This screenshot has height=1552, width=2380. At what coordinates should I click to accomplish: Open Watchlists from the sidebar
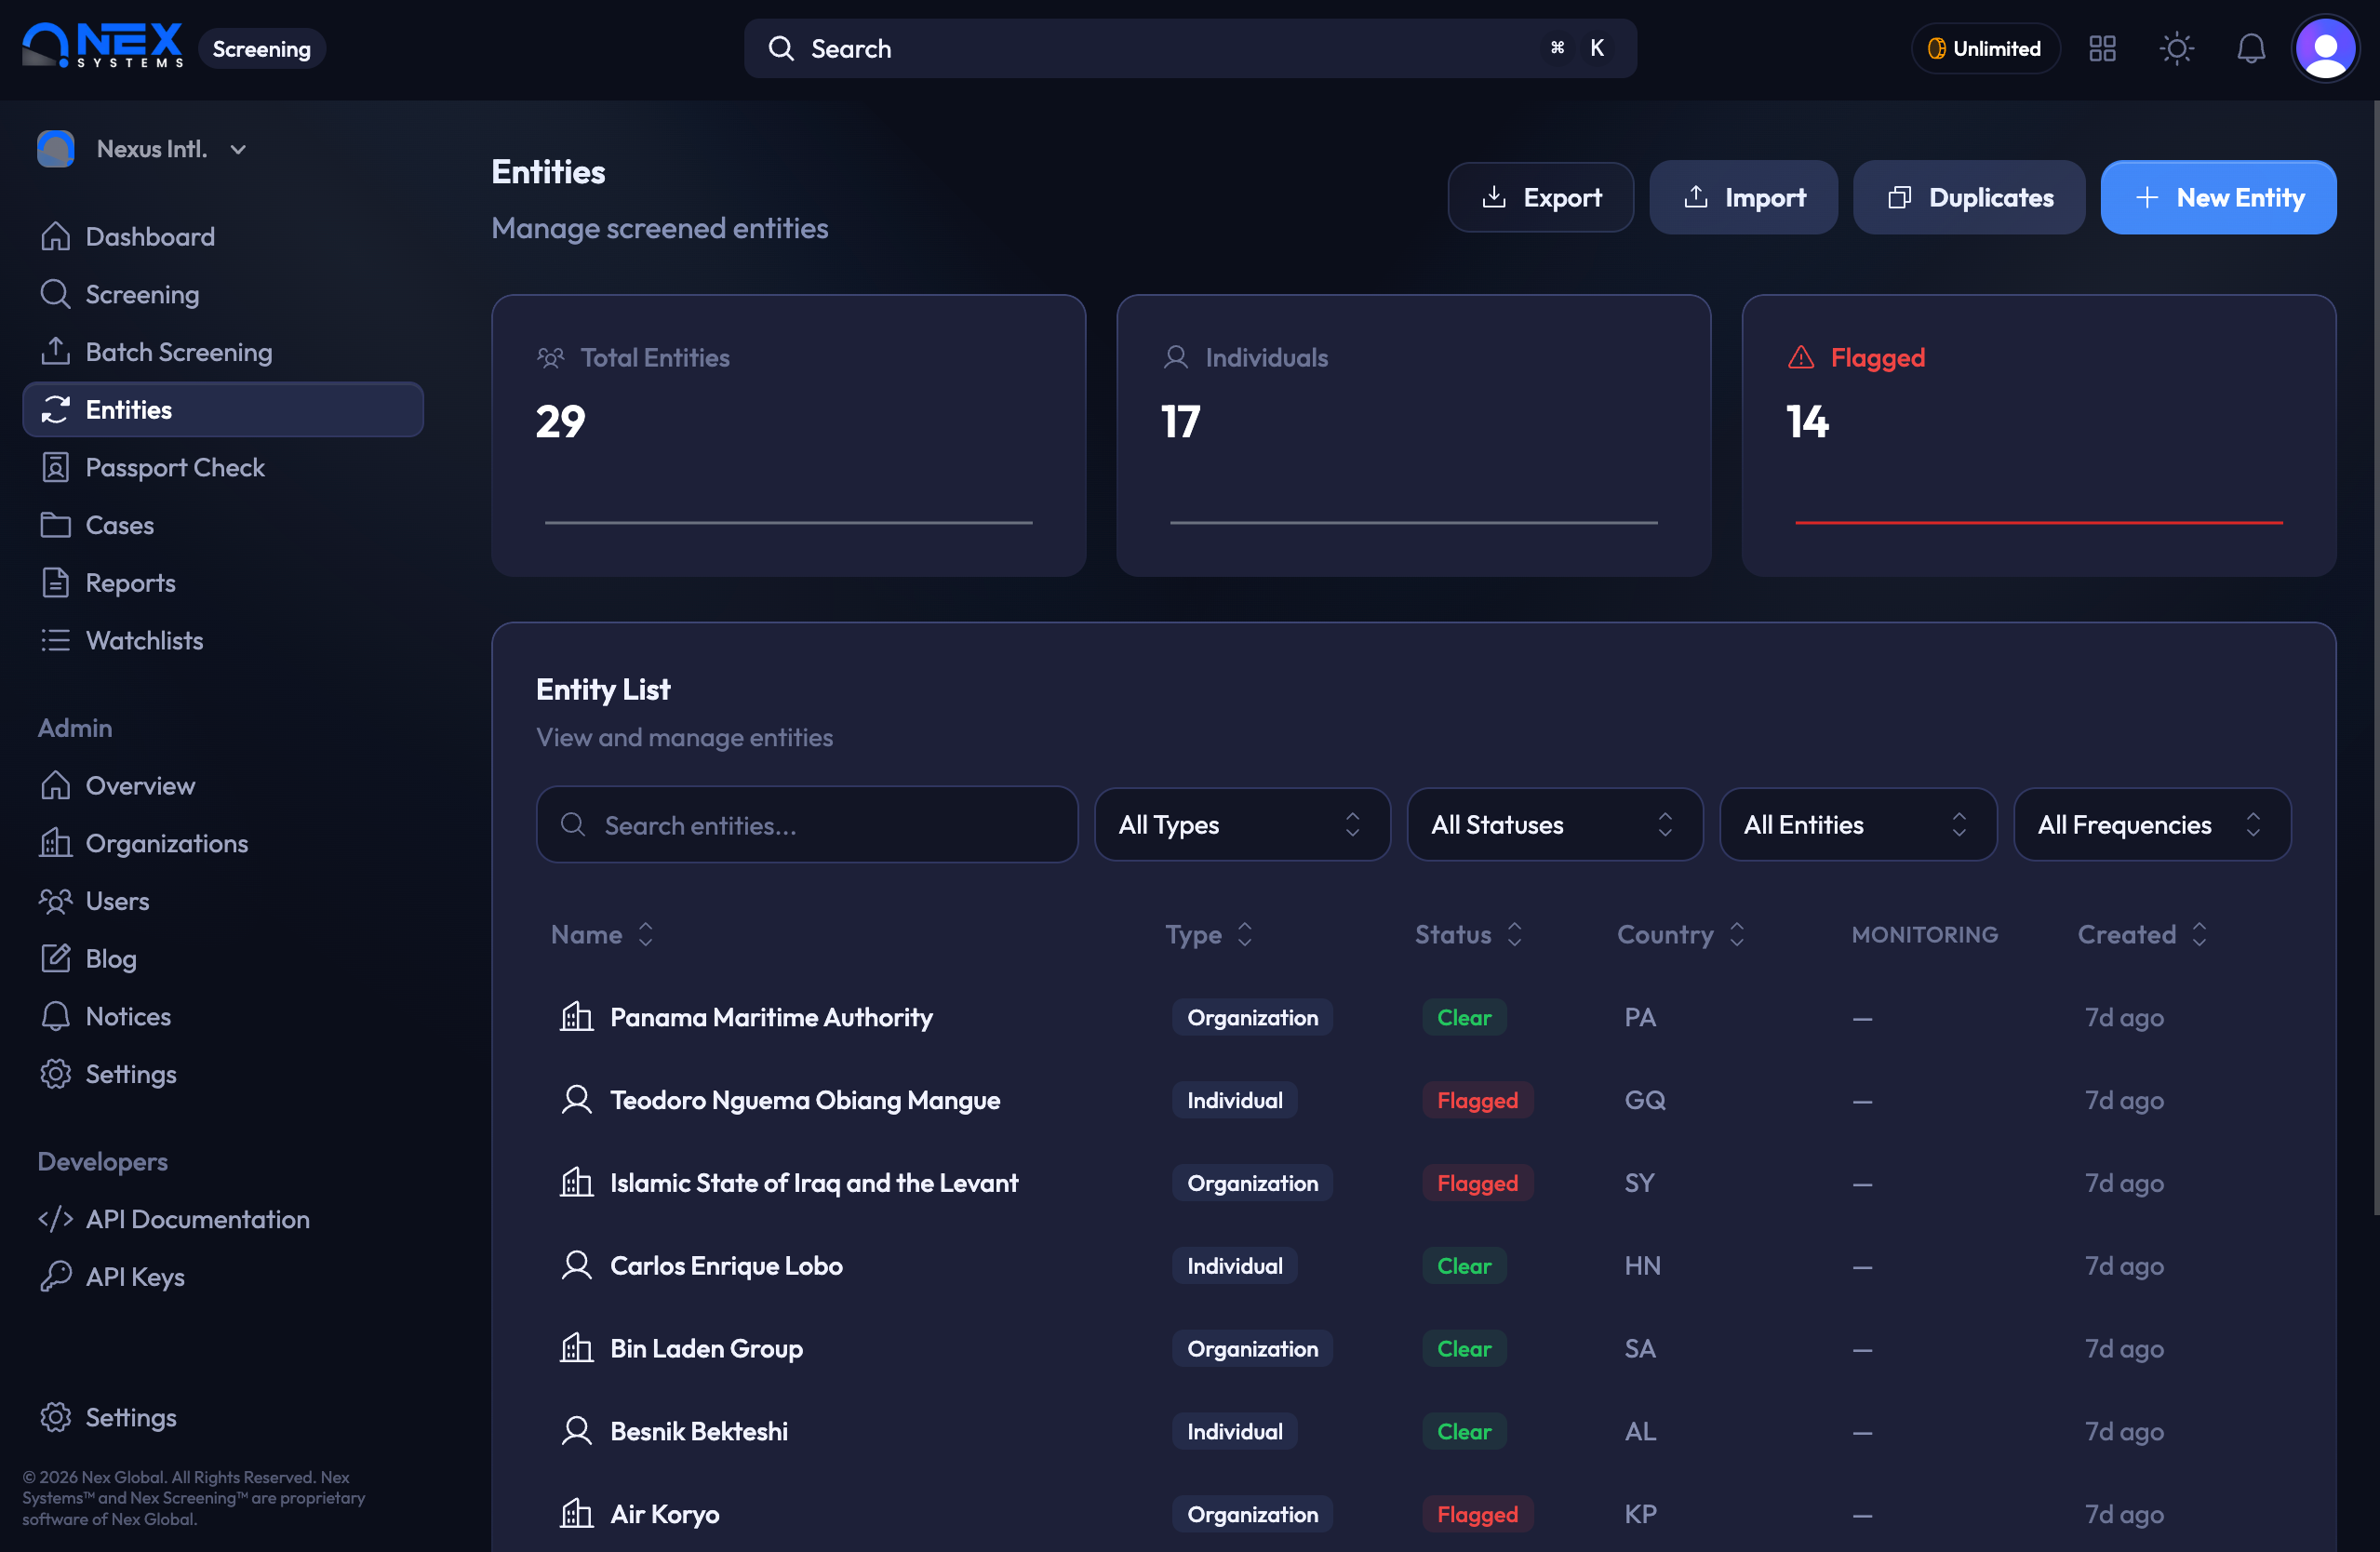(x=223, y=640)
